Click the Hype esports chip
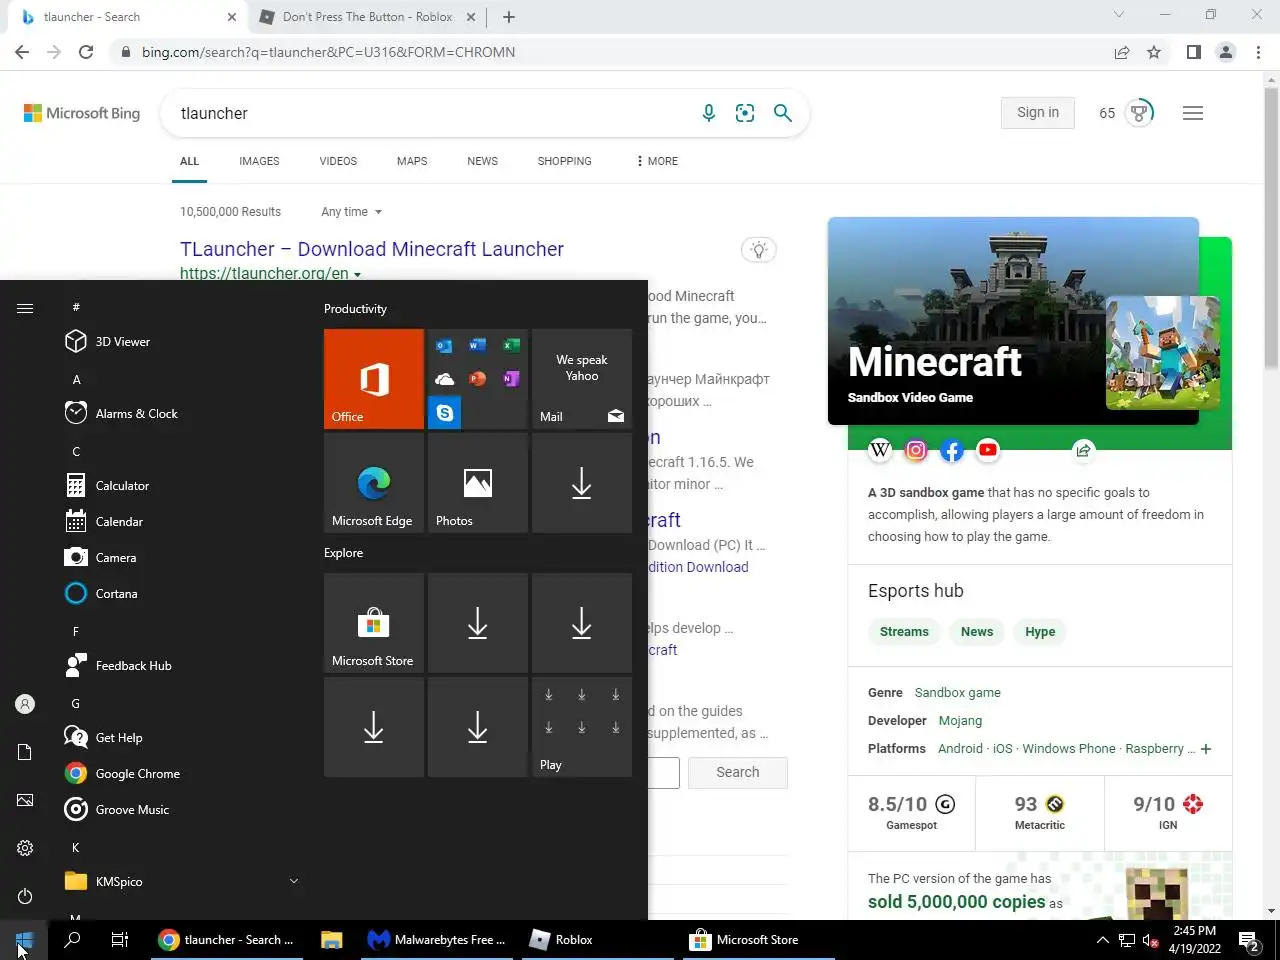The image size is (1280, 960). (1040, 632)
